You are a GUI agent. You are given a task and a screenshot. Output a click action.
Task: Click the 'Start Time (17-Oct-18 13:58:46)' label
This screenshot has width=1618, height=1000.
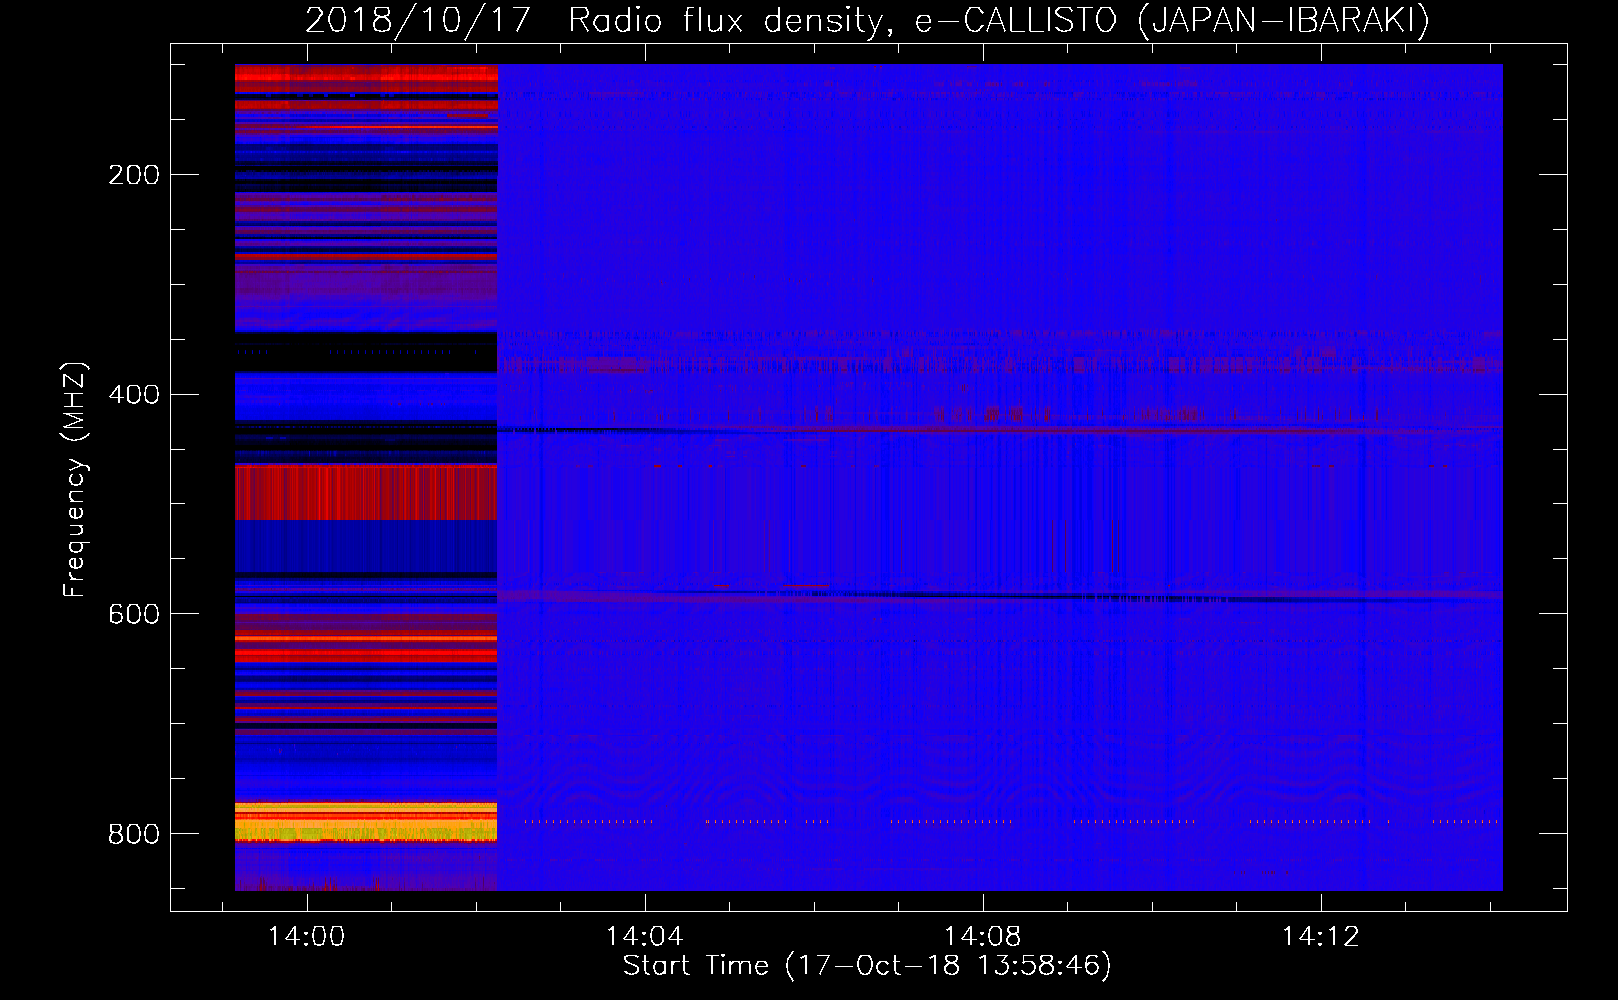[867, 965]
